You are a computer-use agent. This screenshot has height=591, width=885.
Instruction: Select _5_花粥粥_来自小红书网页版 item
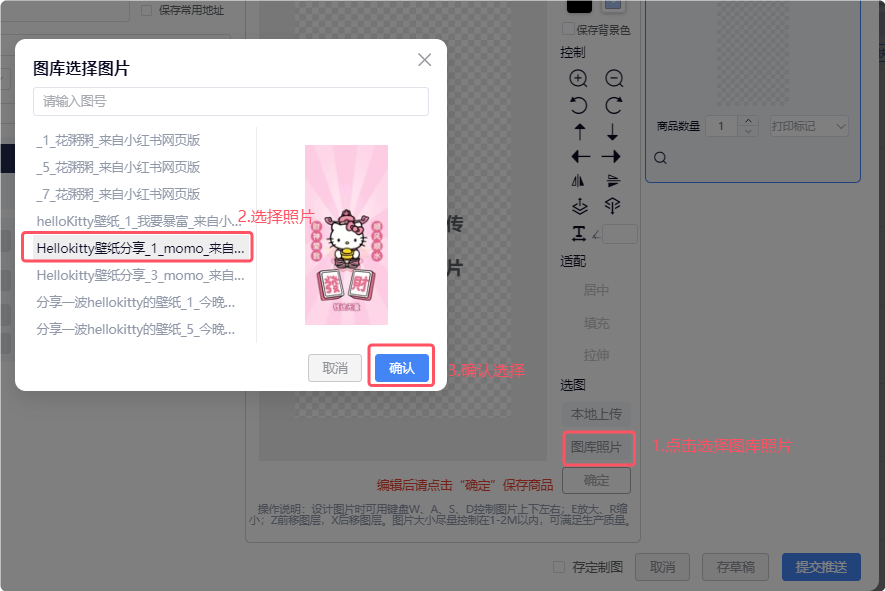139,167
